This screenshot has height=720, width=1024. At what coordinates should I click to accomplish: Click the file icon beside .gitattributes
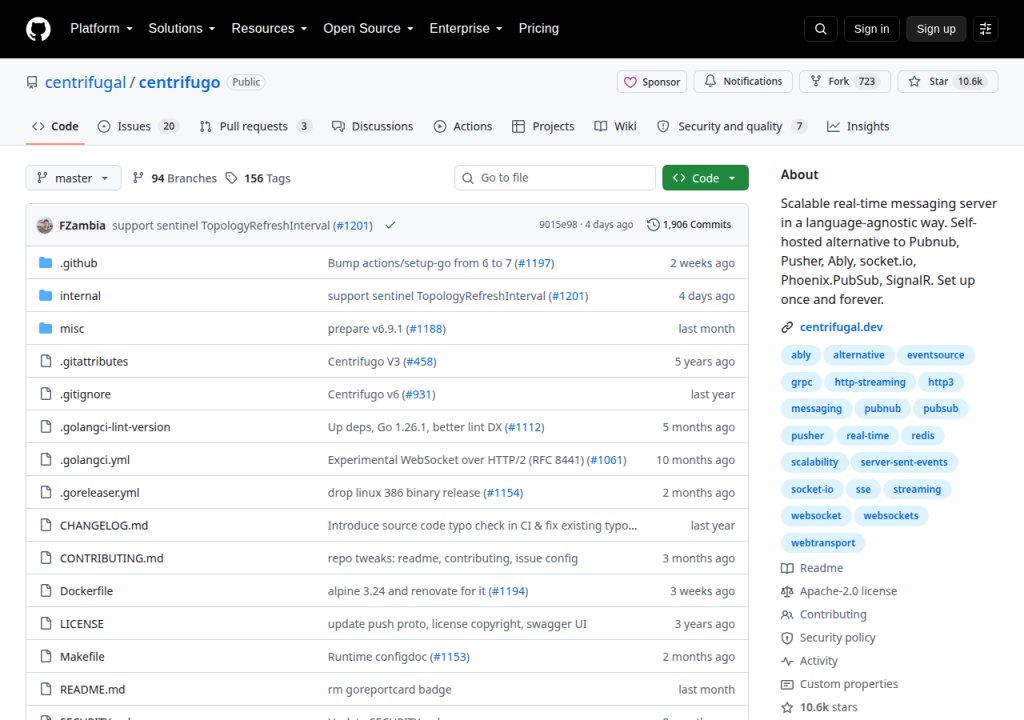pos(46,361)
